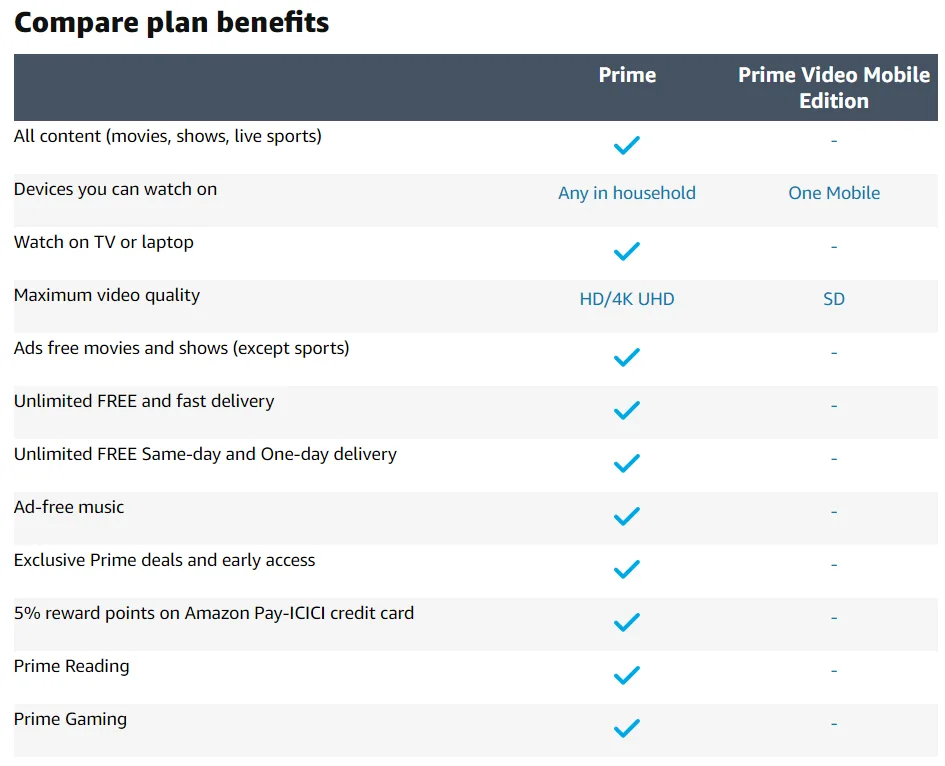Click the checkmark for Unlimited FREE and fast delivery
945x766 pixels.
[x=626, y=411]
